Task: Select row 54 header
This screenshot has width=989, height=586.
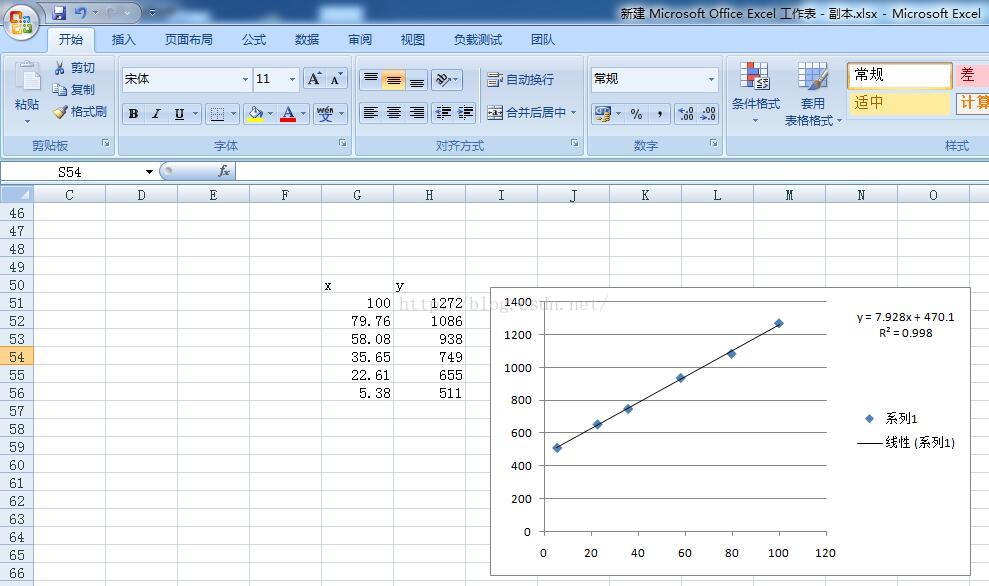Action: (x=16, y=356)
